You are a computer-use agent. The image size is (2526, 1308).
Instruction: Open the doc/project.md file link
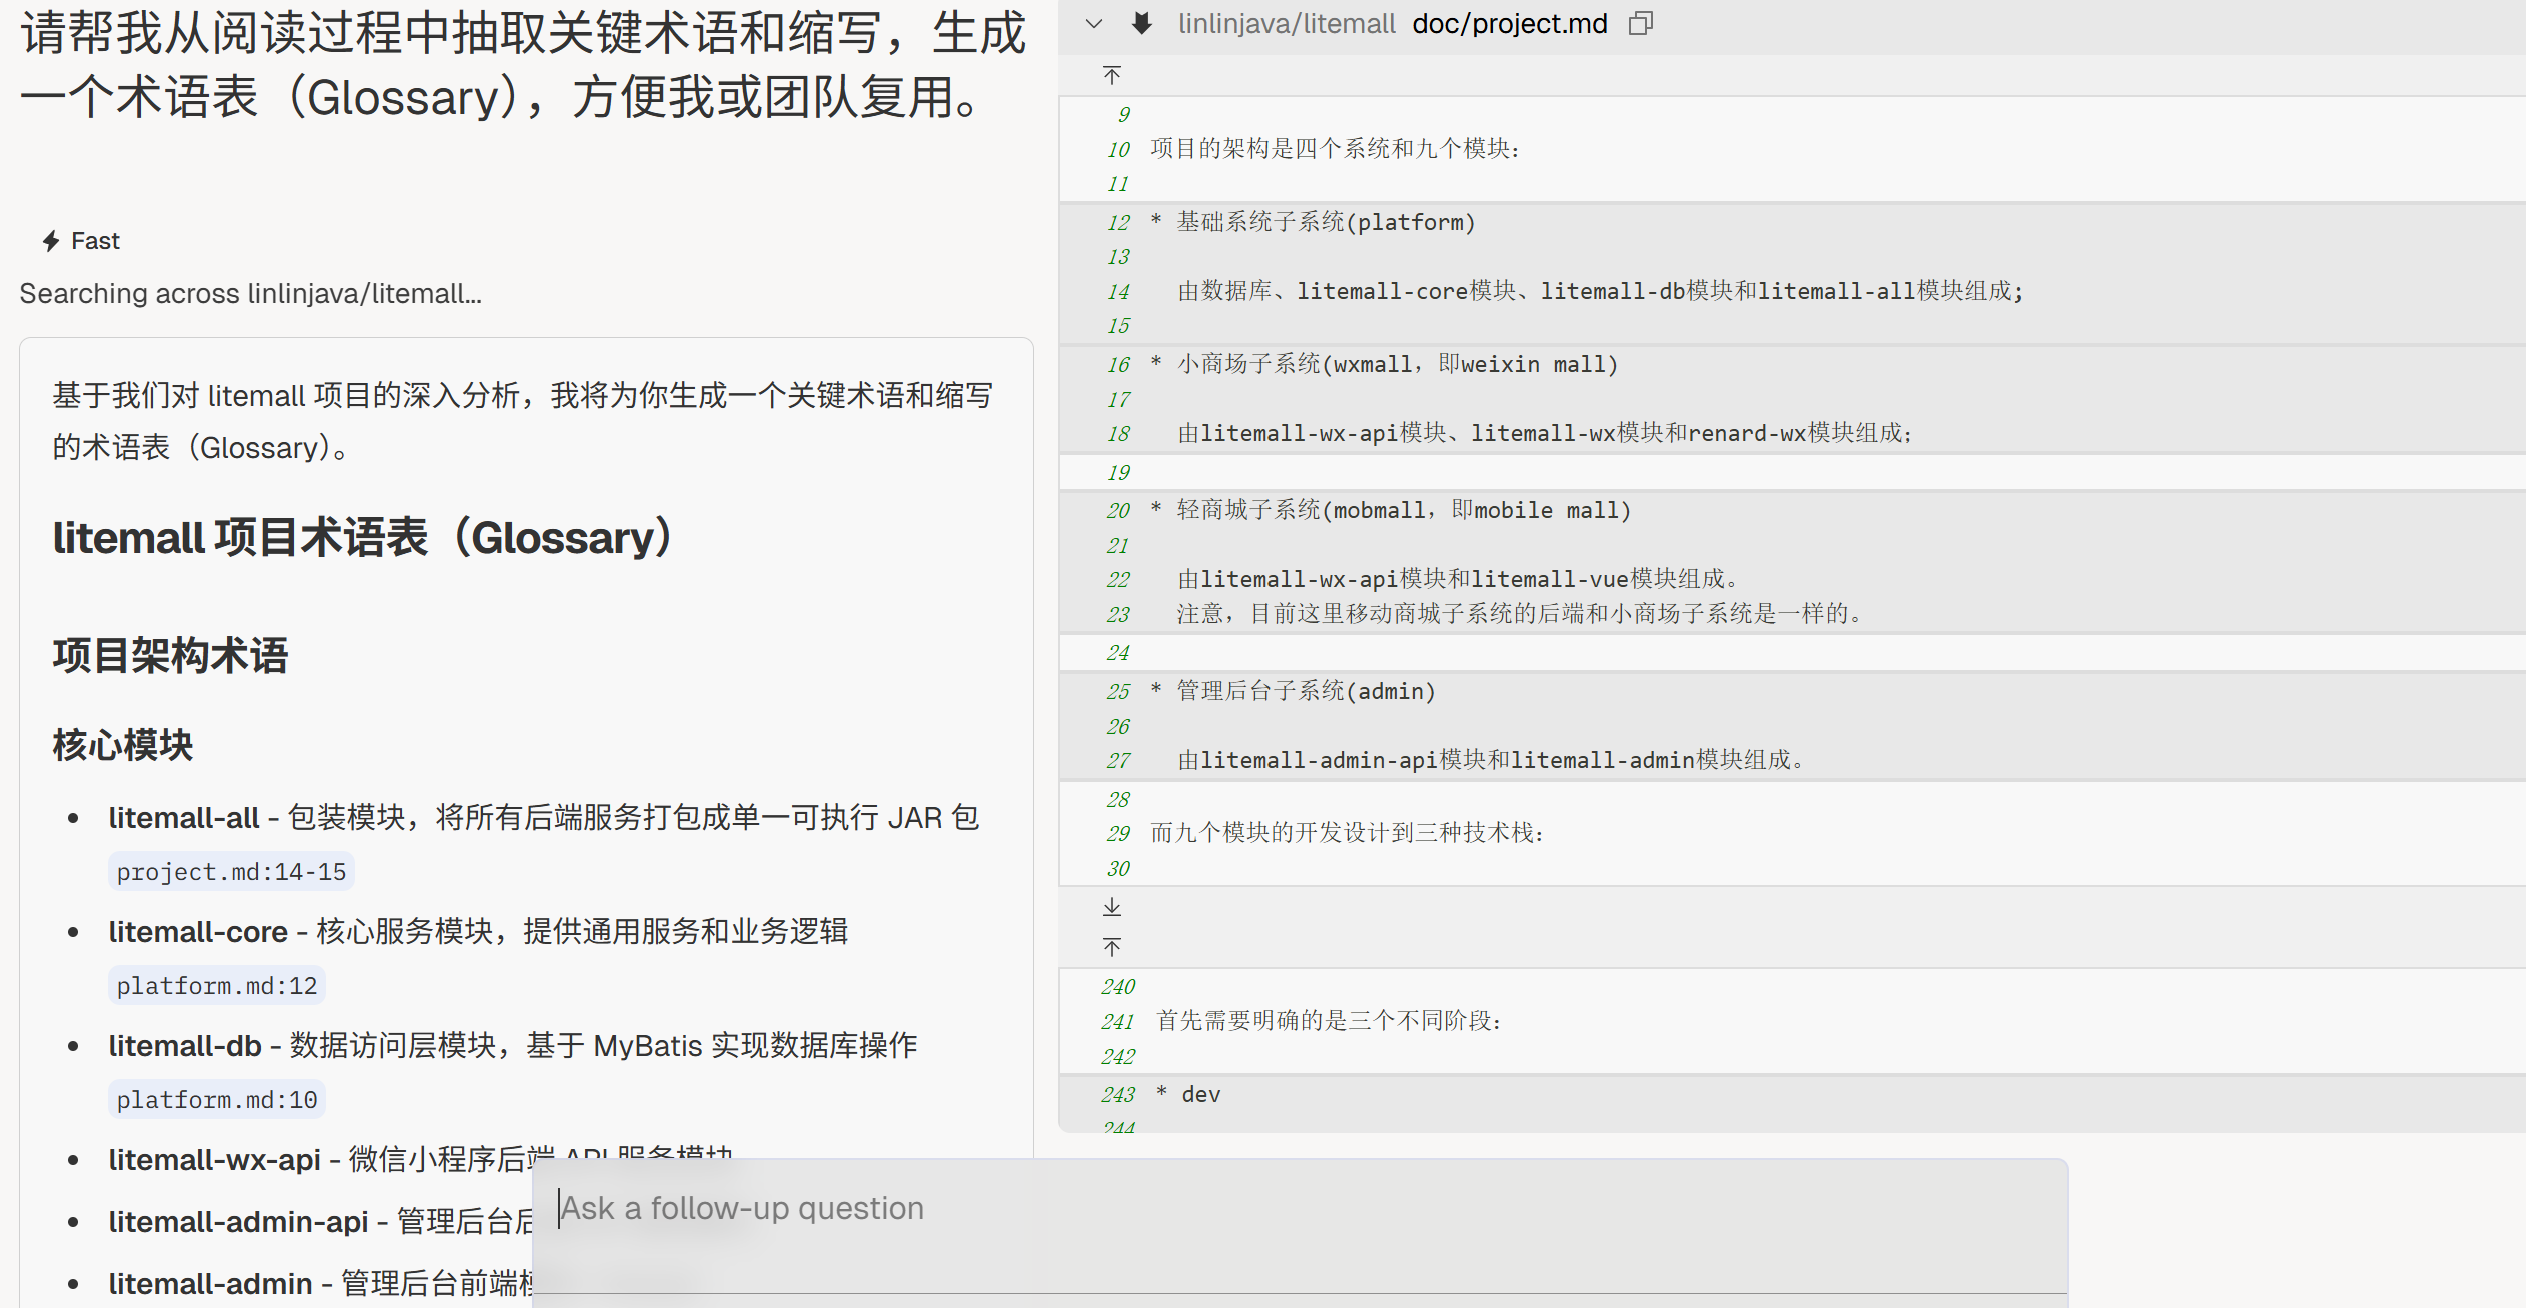tap(1509, 24)
